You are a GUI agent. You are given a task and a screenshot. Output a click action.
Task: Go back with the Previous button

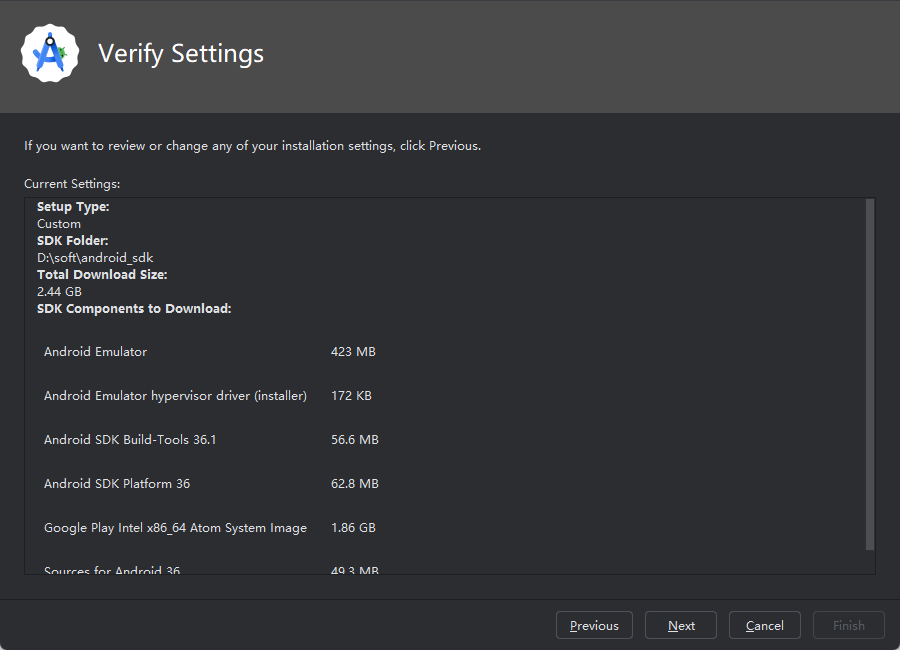[594, 625]
